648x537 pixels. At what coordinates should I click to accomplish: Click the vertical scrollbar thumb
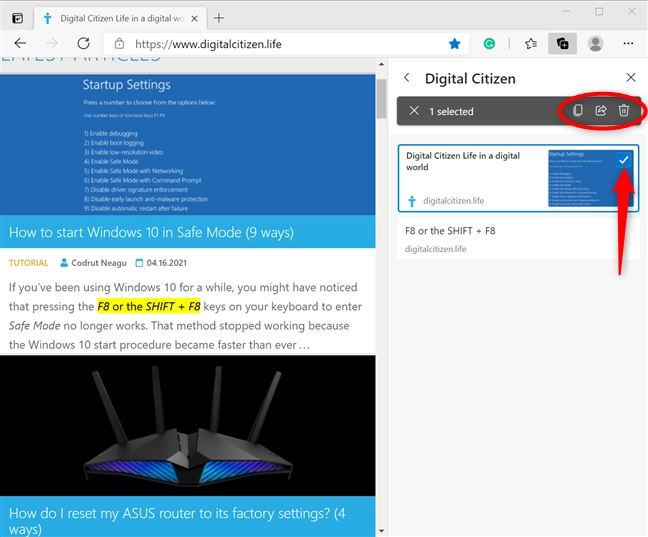(381, 99)
